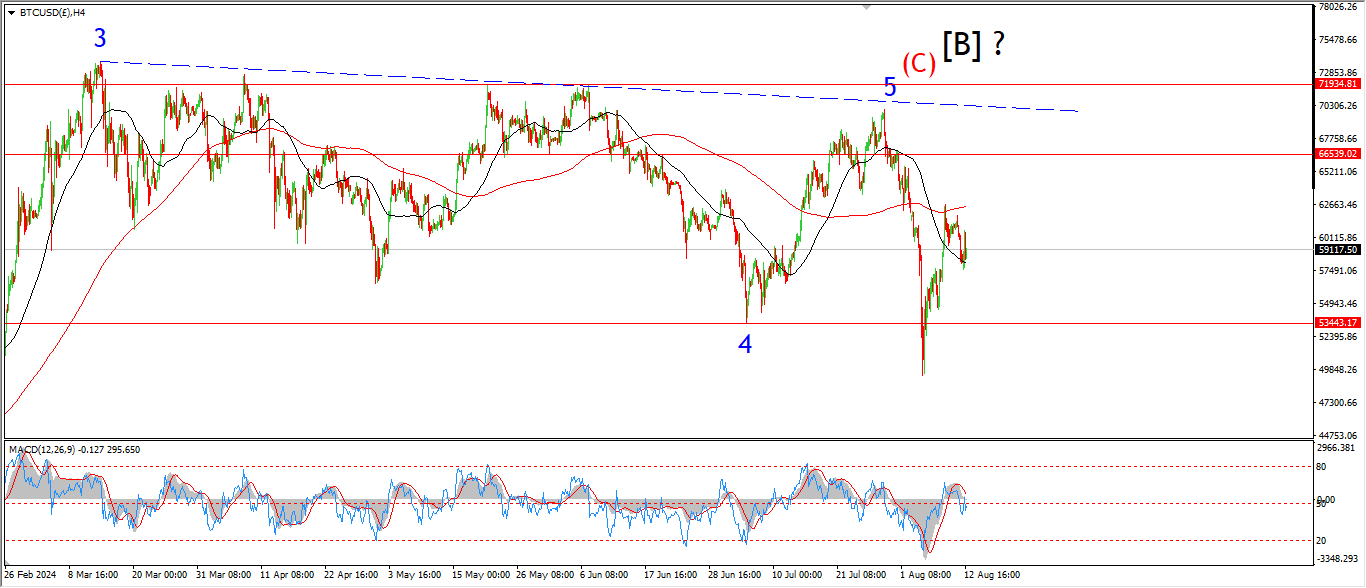Select the blue wave label 5
The image size is (1366, 588).
click(x=889, y=88)
